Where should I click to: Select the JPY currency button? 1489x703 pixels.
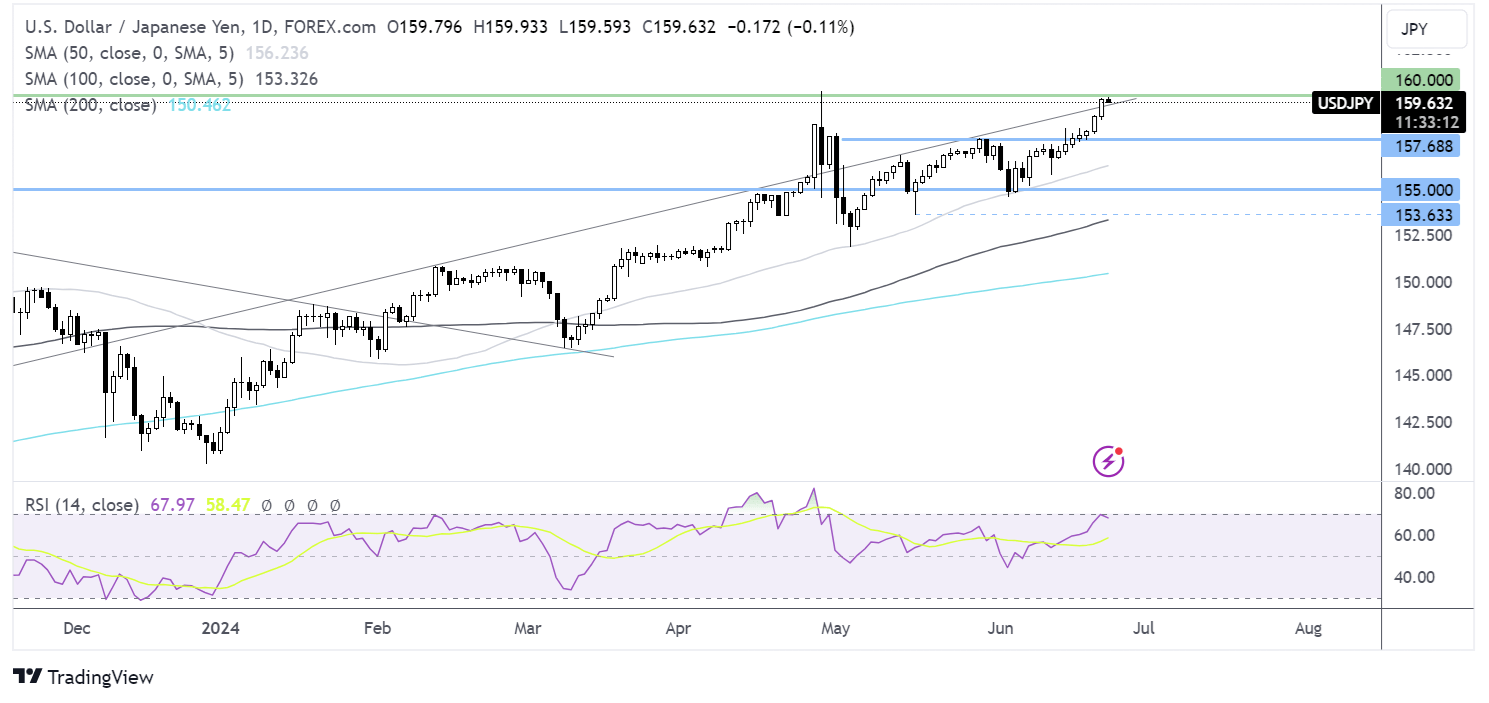click(x=1427, y=29)
